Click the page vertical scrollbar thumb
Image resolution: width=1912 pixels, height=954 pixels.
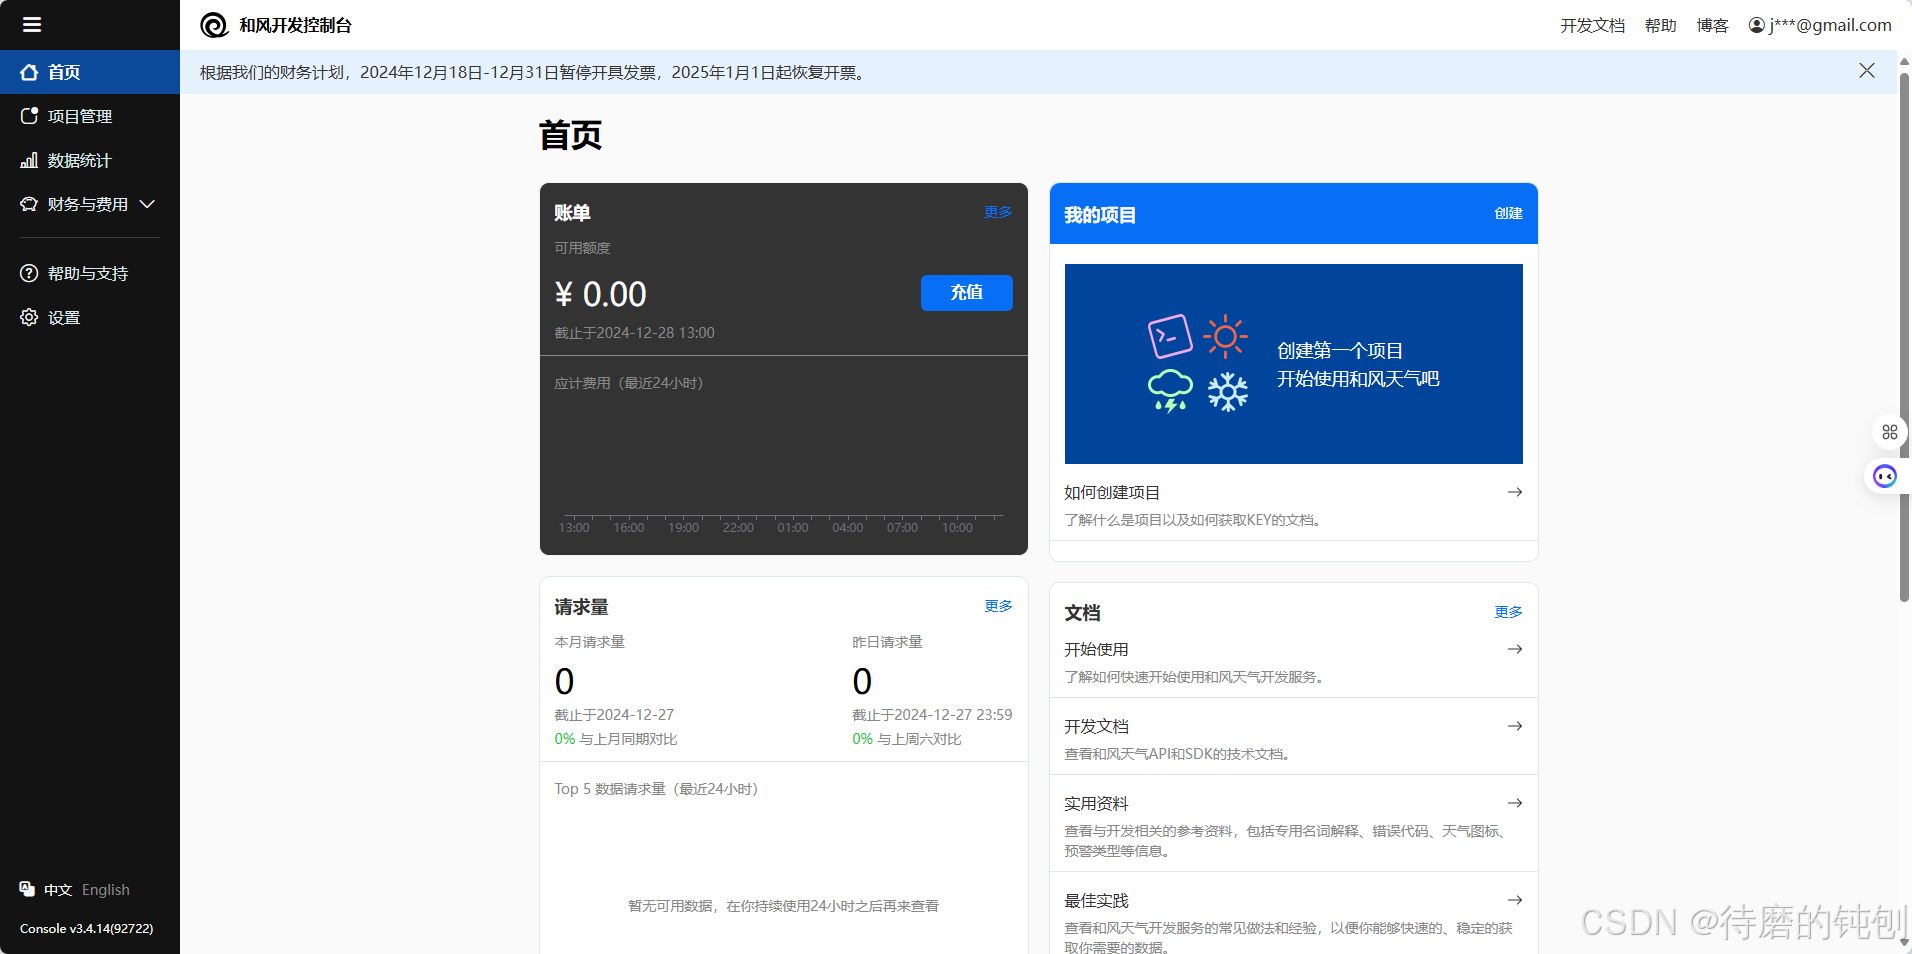[1904, 337]
